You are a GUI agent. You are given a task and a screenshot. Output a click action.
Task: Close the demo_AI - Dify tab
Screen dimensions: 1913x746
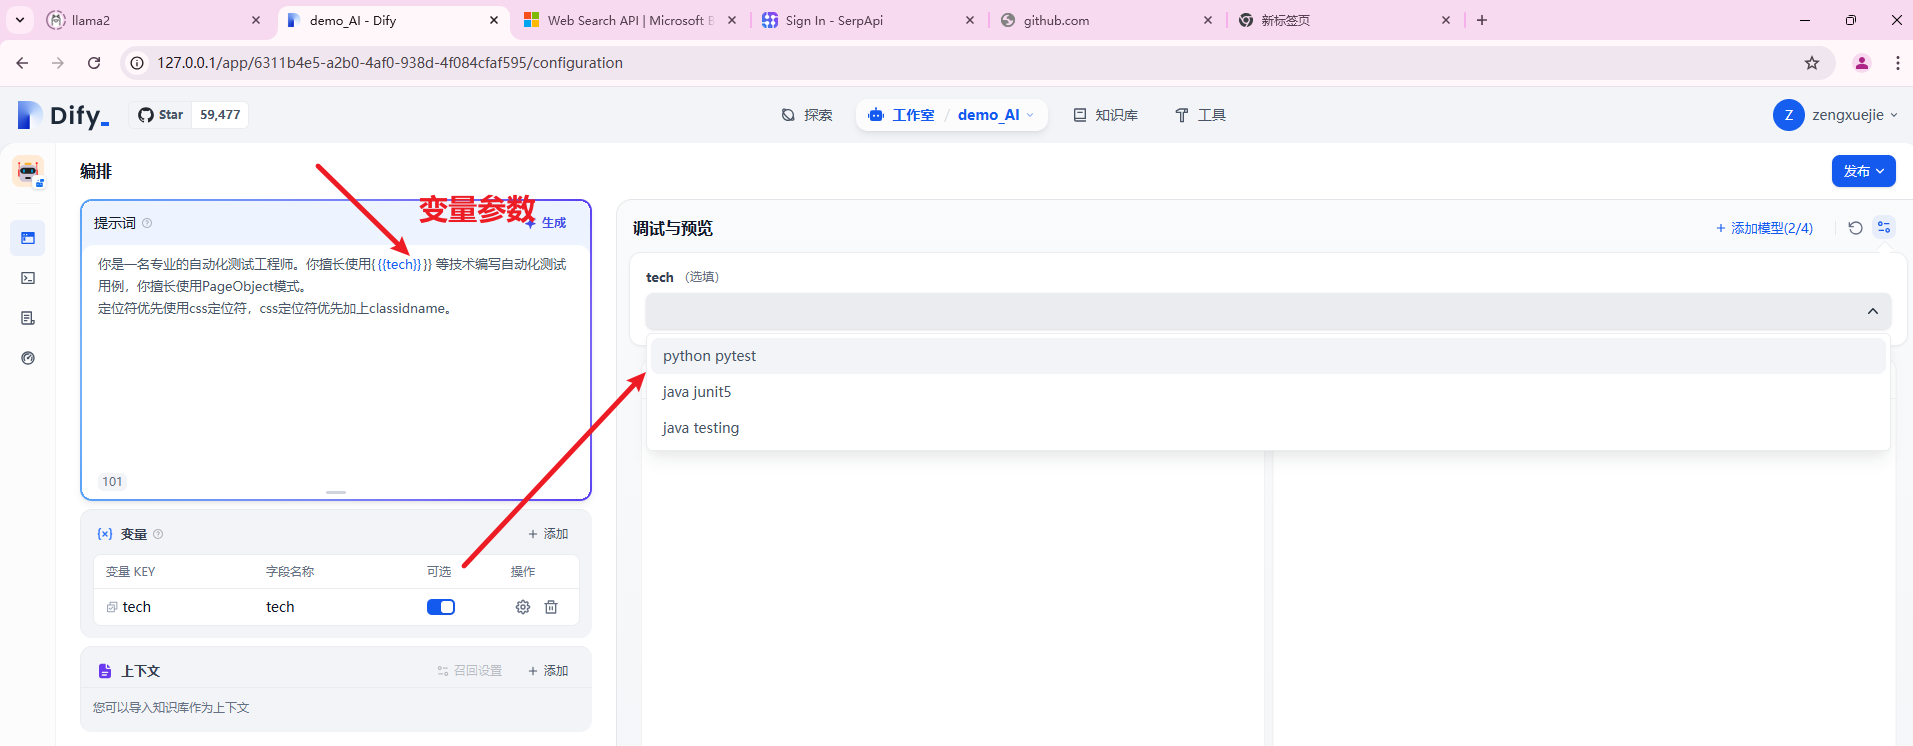(x=494, y=20)
